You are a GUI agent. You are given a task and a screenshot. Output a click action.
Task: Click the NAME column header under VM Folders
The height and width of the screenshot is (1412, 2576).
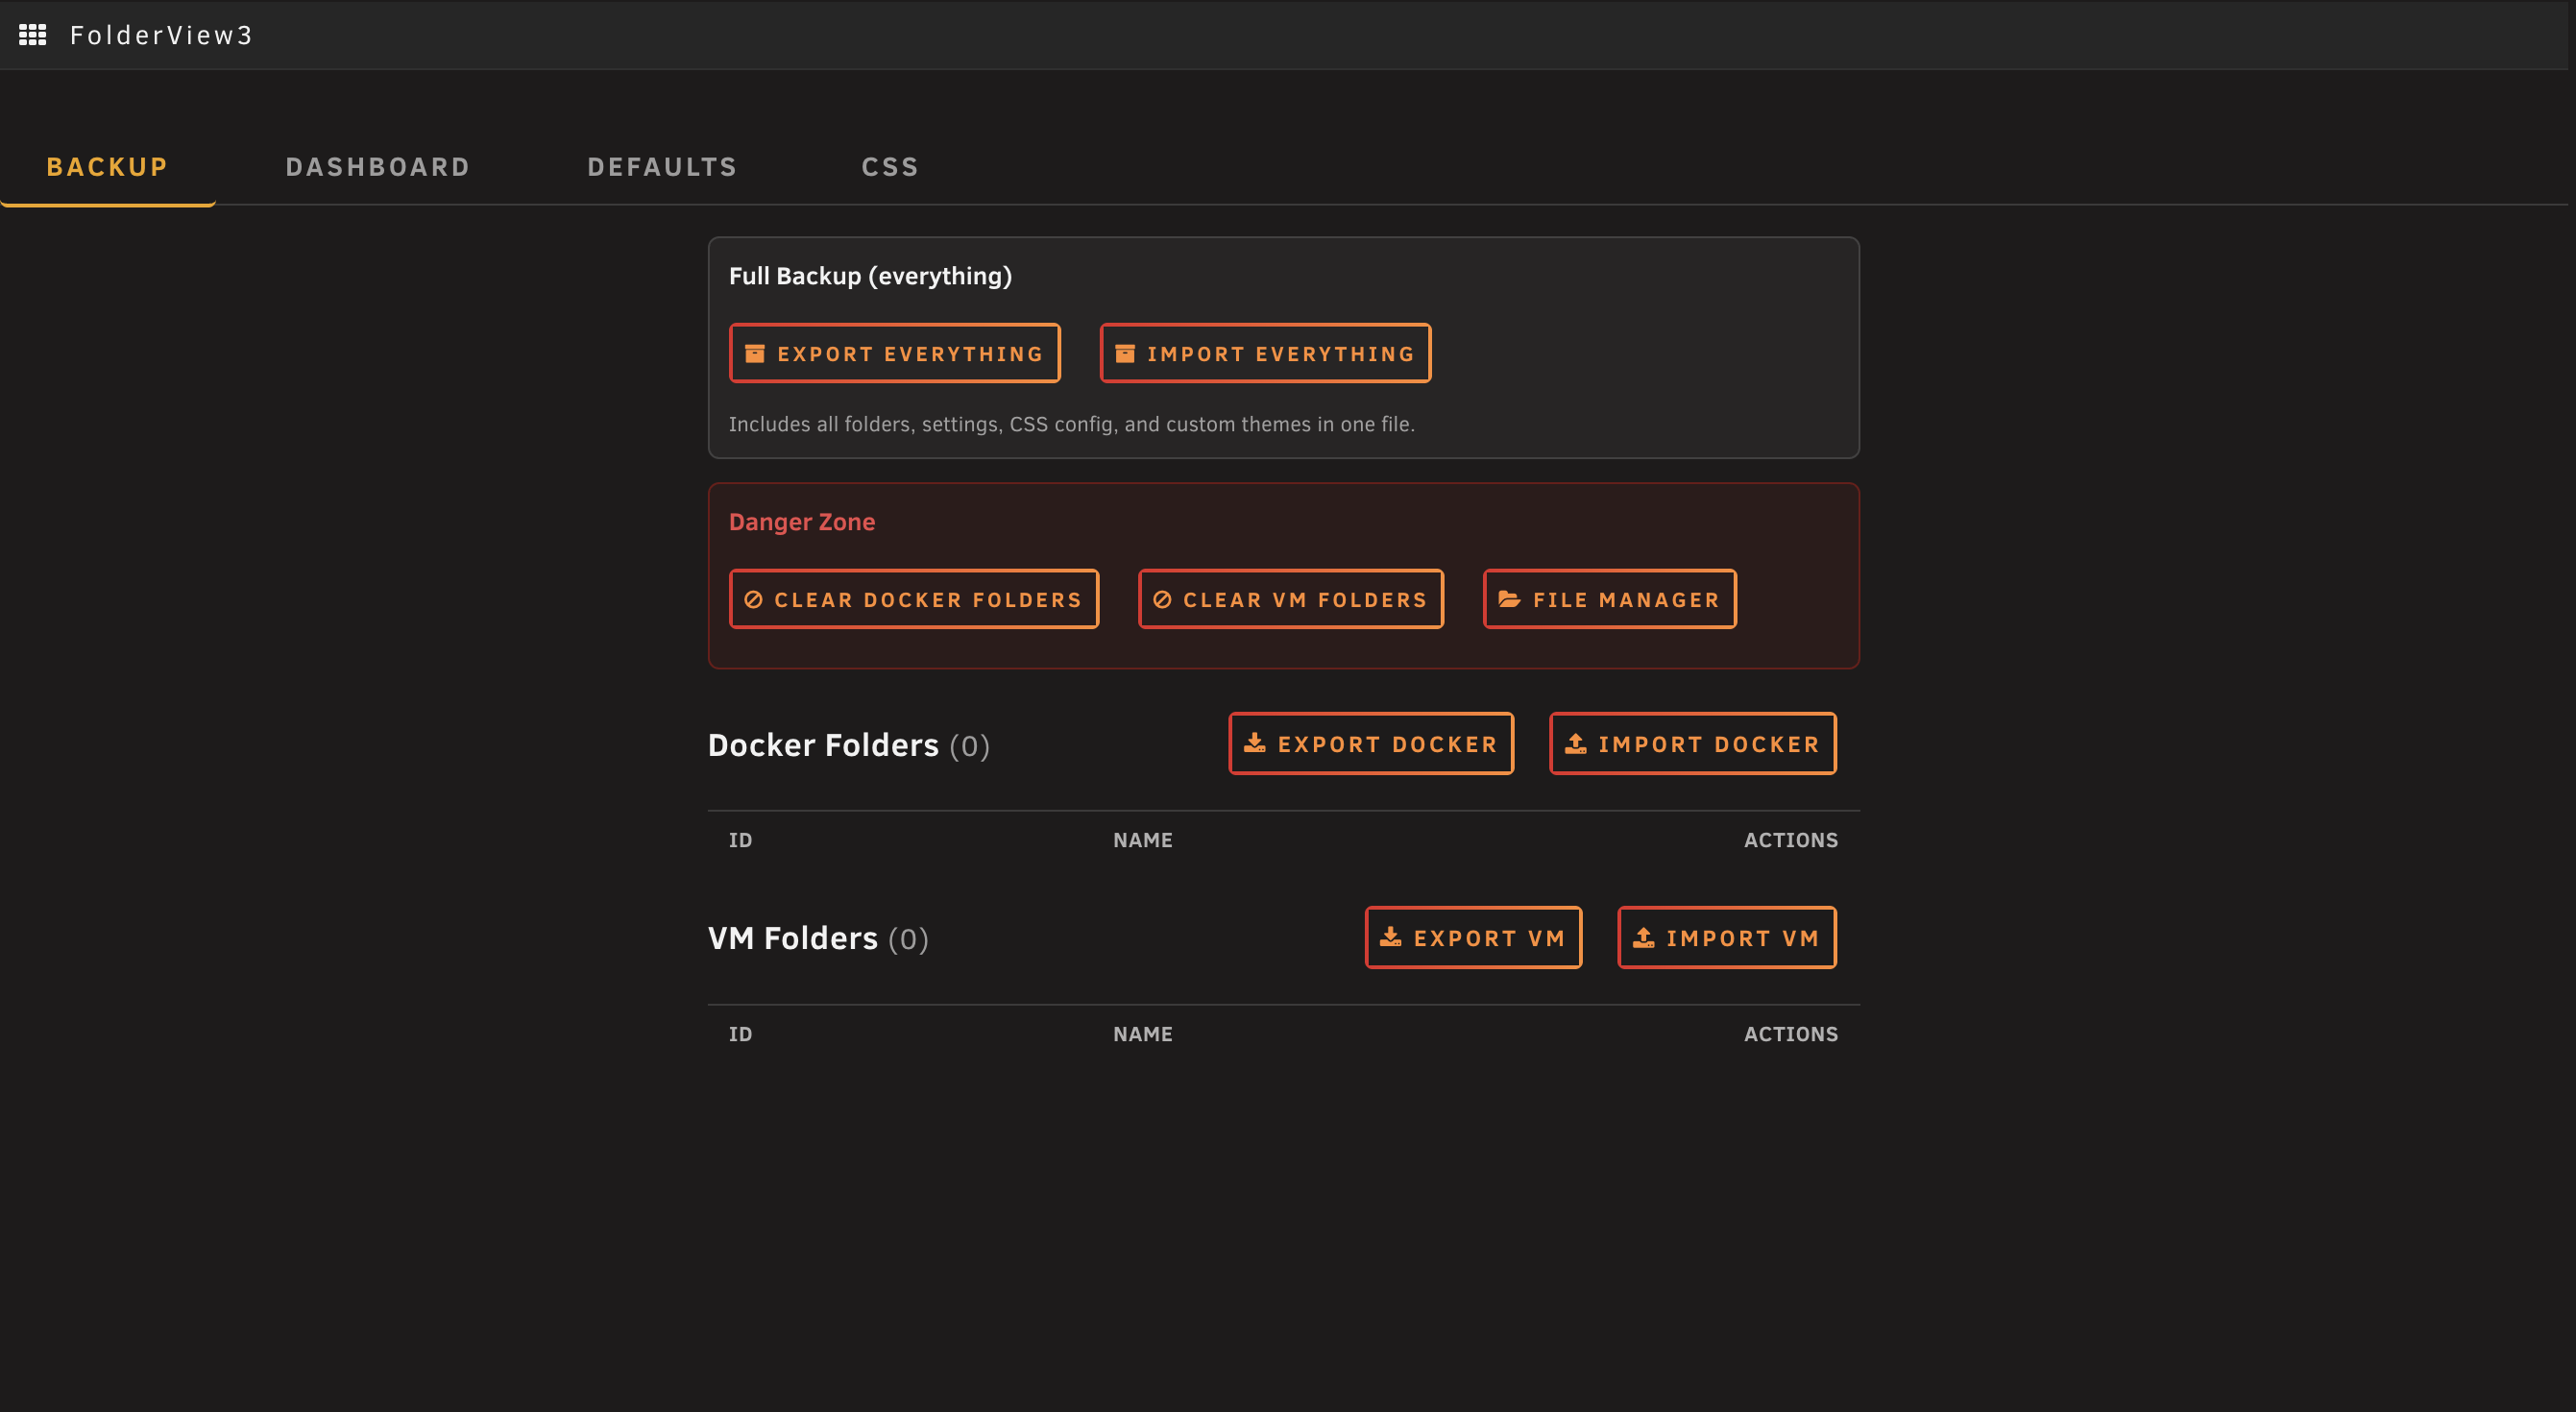(1143, 1034)
